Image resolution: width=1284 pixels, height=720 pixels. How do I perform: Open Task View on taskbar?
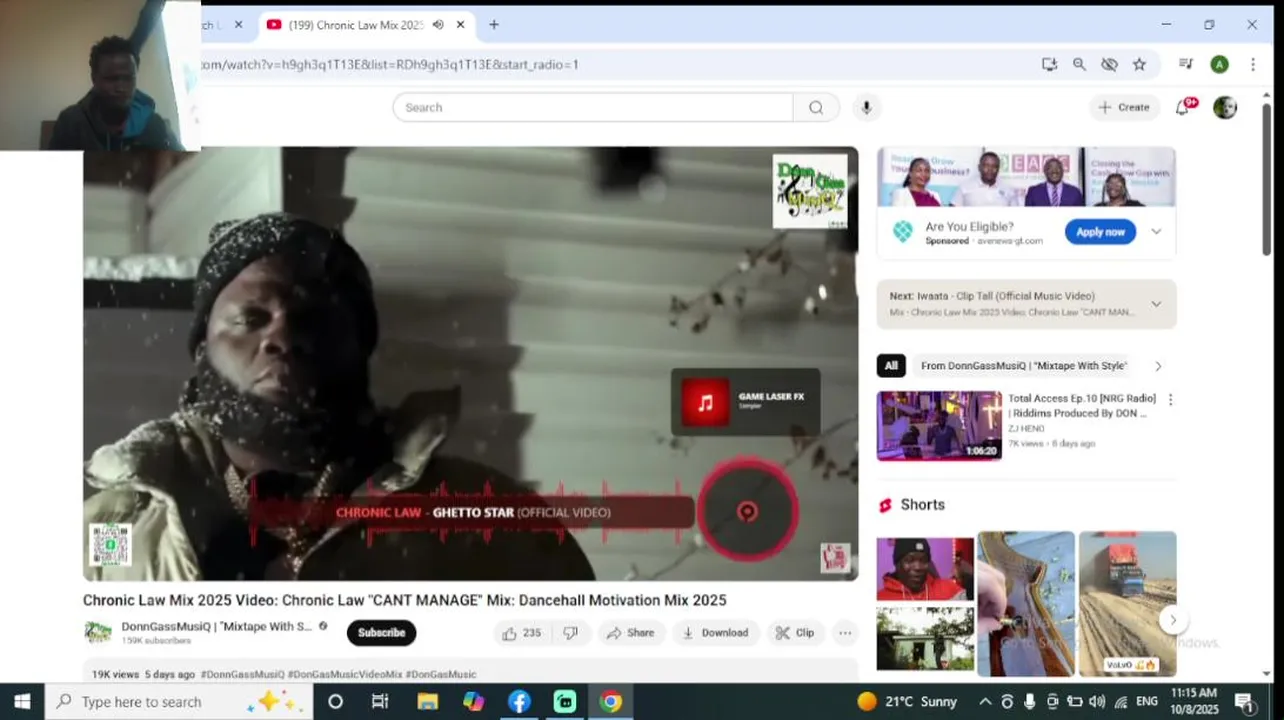coord(380,702)
